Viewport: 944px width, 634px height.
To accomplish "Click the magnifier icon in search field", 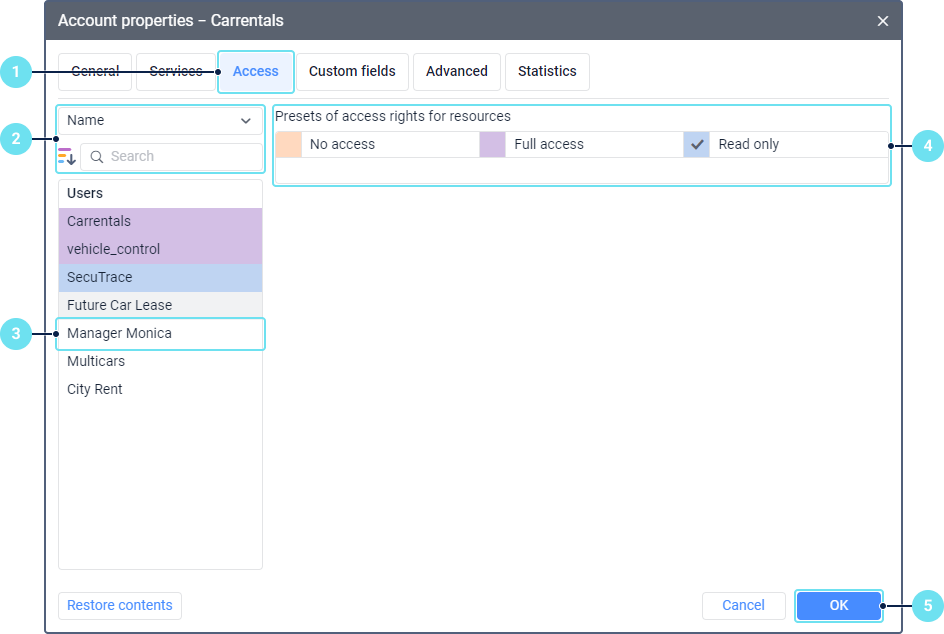I will (98, 157).
